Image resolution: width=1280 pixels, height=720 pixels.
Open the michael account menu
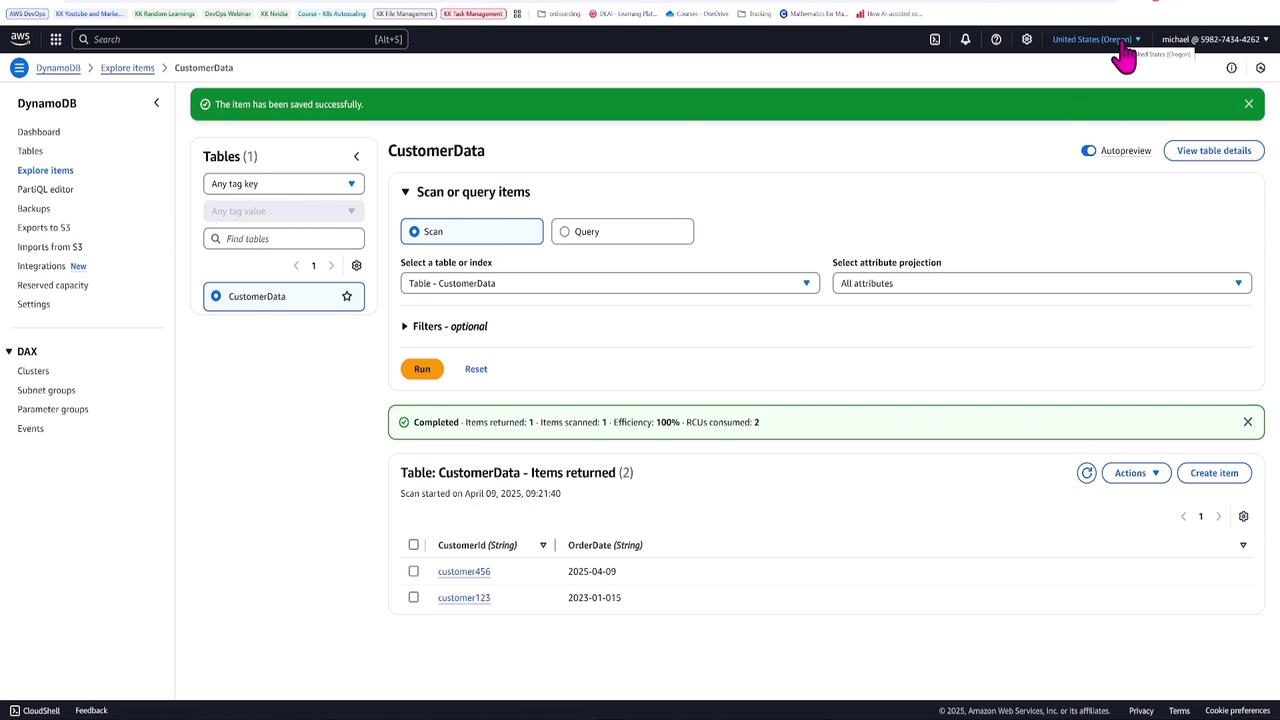(1215, 39)
